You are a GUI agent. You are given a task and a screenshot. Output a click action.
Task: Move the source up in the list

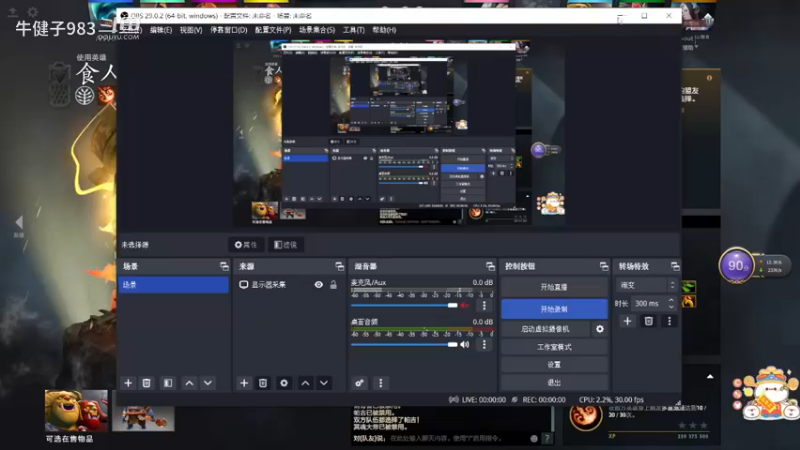(305, 383)
